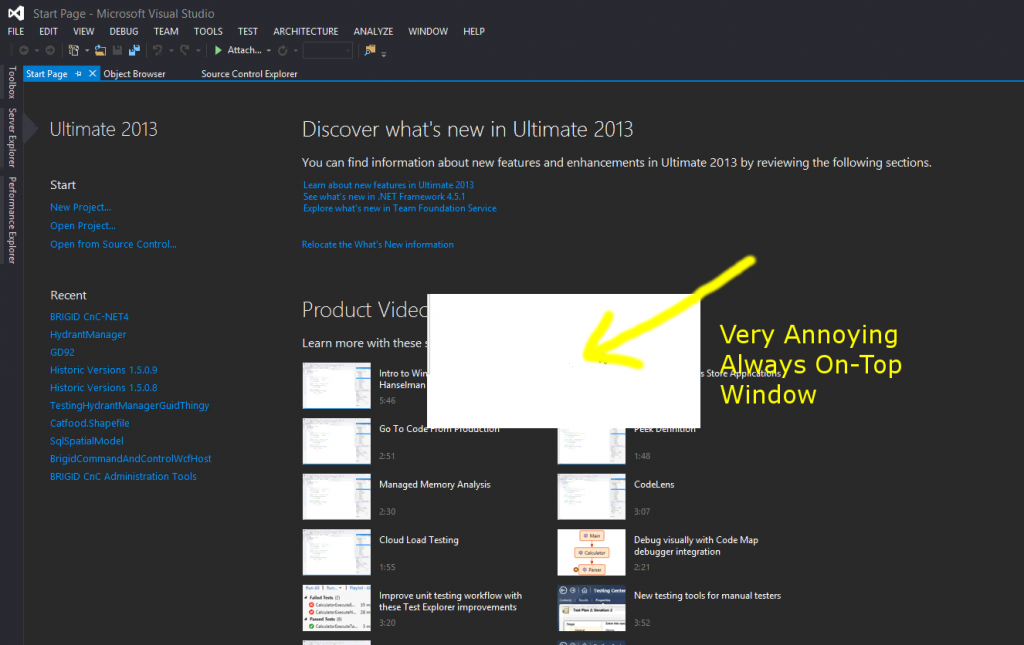Expand the Undo history dropdown
The image size is (1024, 645).
[171, 50]
